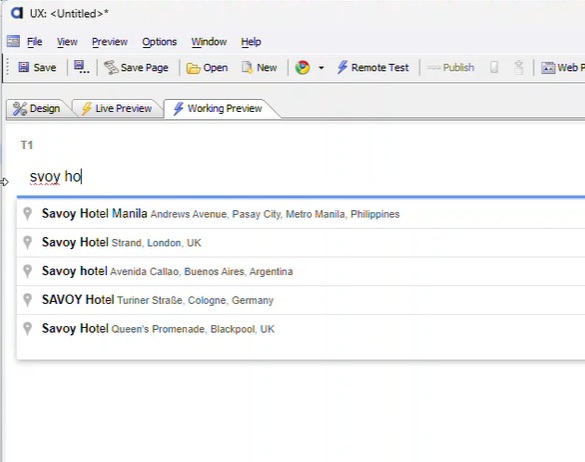This screenshot has height=462, width=585.
Task: Click the T1 label
Action: click(x=27, y=145)
